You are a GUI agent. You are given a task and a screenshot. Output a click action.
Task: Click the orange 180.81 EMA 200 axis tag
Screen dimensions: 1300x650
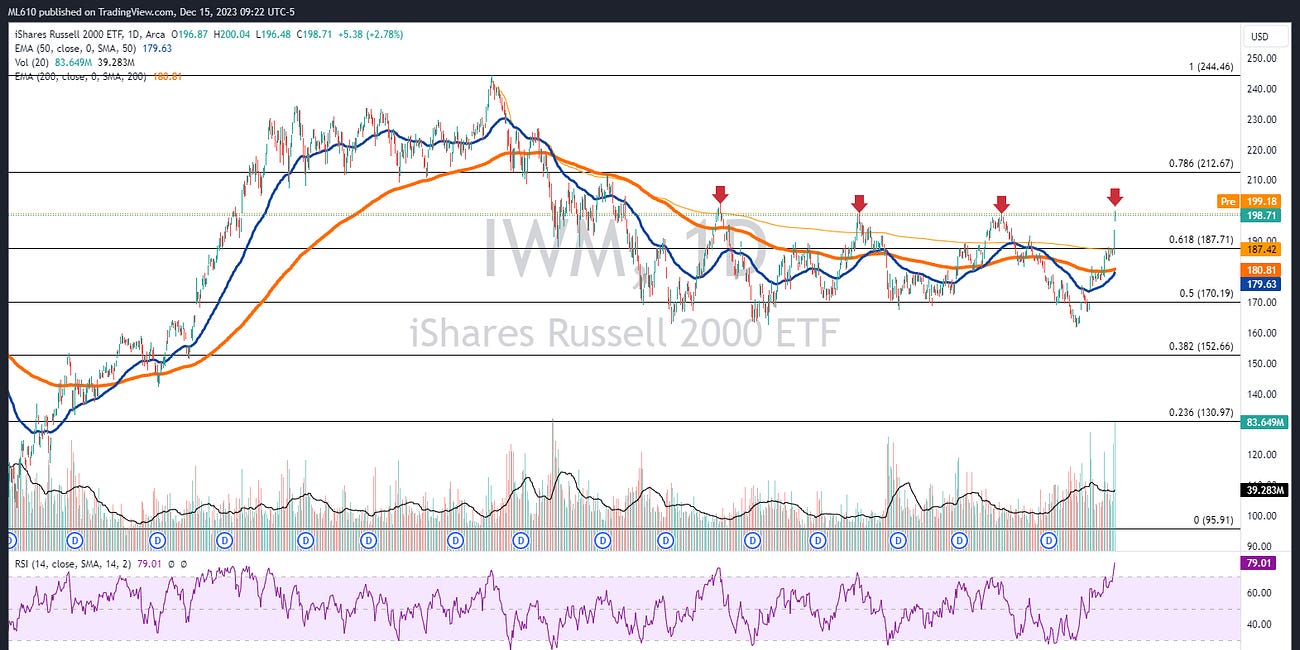tap(1260, 270)
